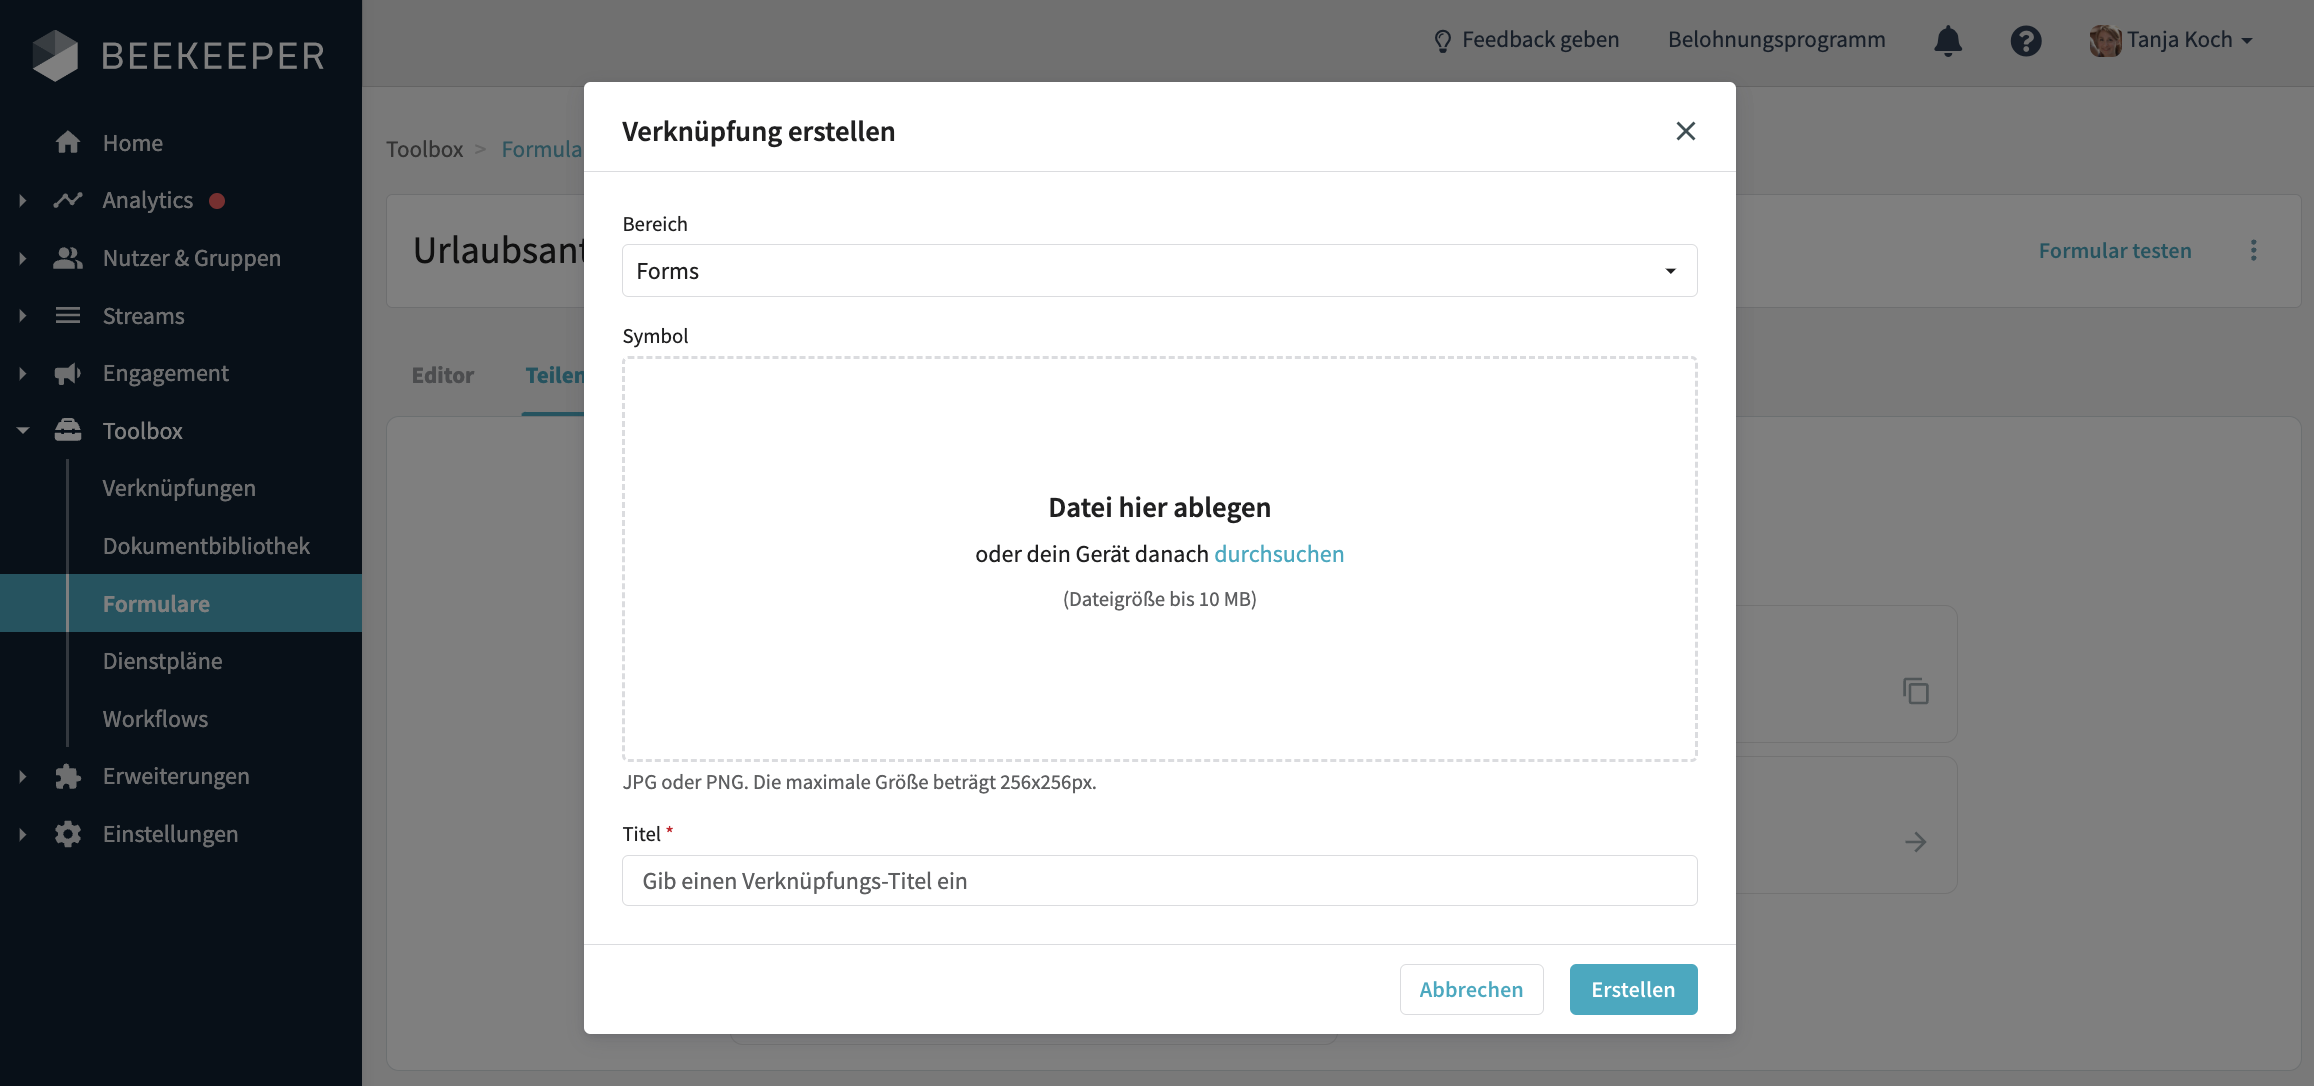2314x1086 pixels.
Task: Click the Beekeeper logo icon
Action: coord(57,55)
